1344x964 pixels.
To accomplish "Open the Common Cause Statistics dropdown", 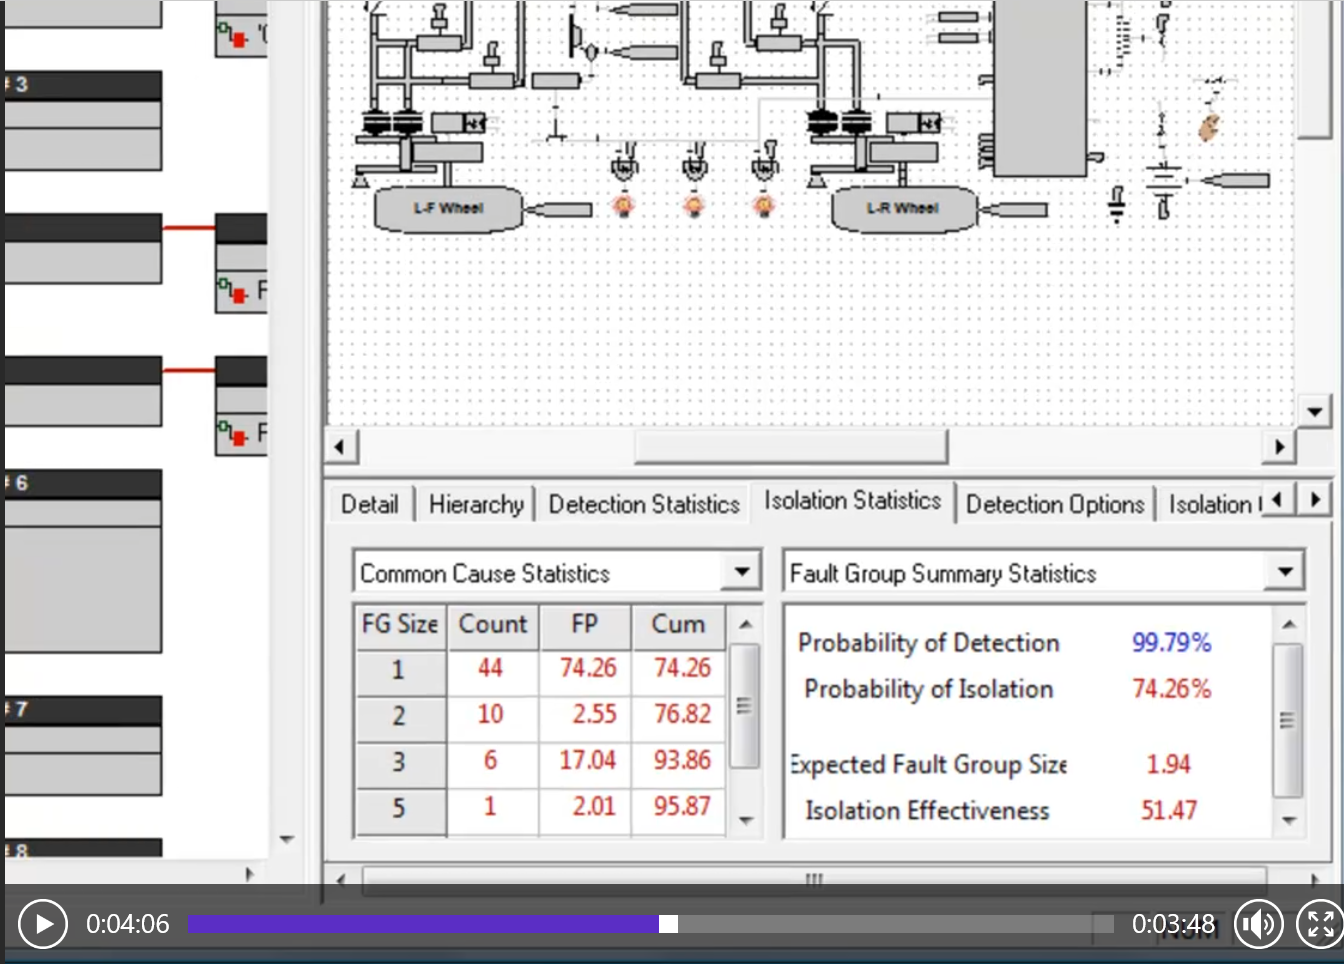I will [741, 572].
